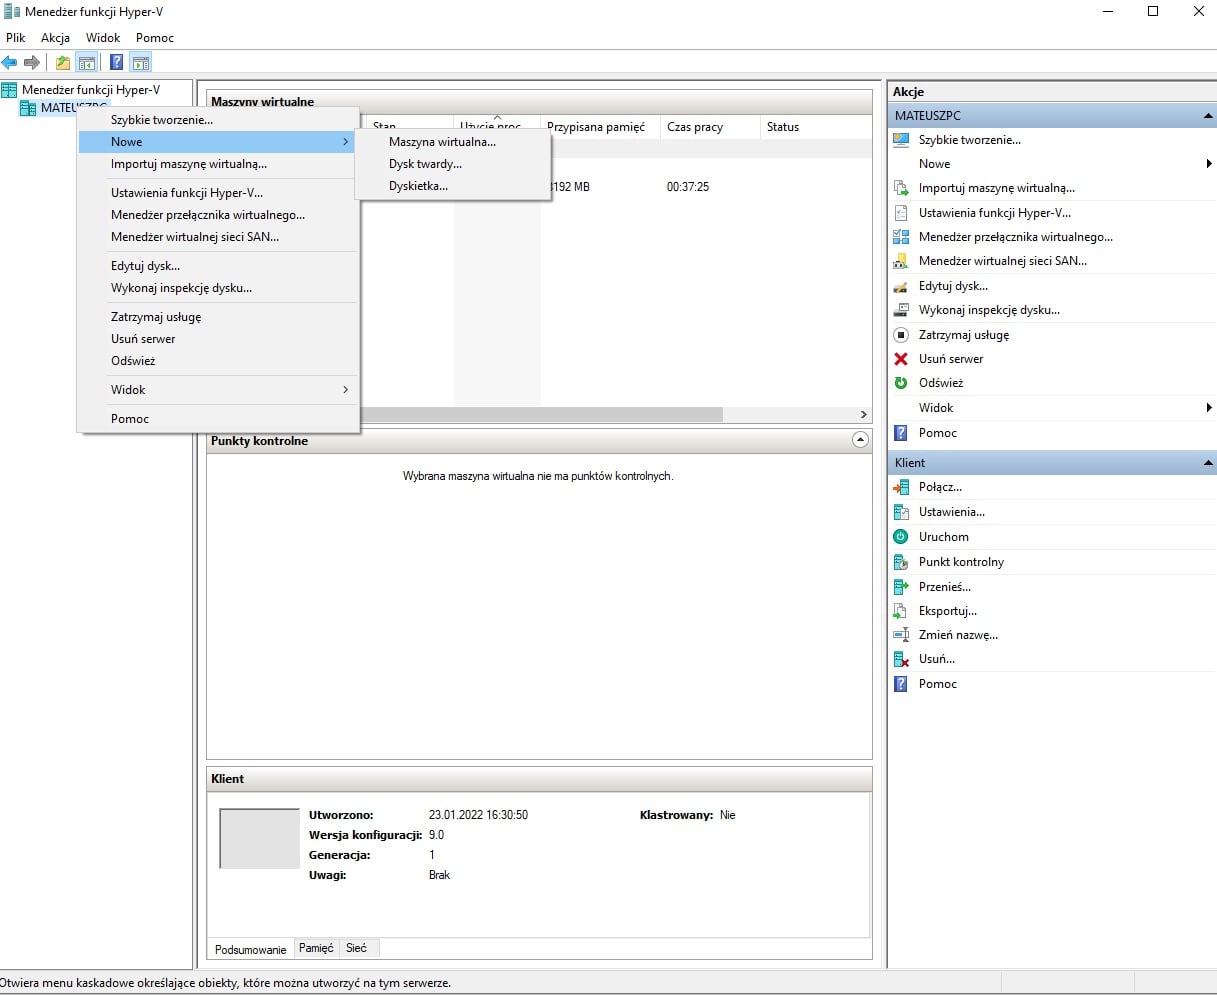
Task: Click the Szybkie tworzenie icon in the Akcje pane
Action: point(901,140)
